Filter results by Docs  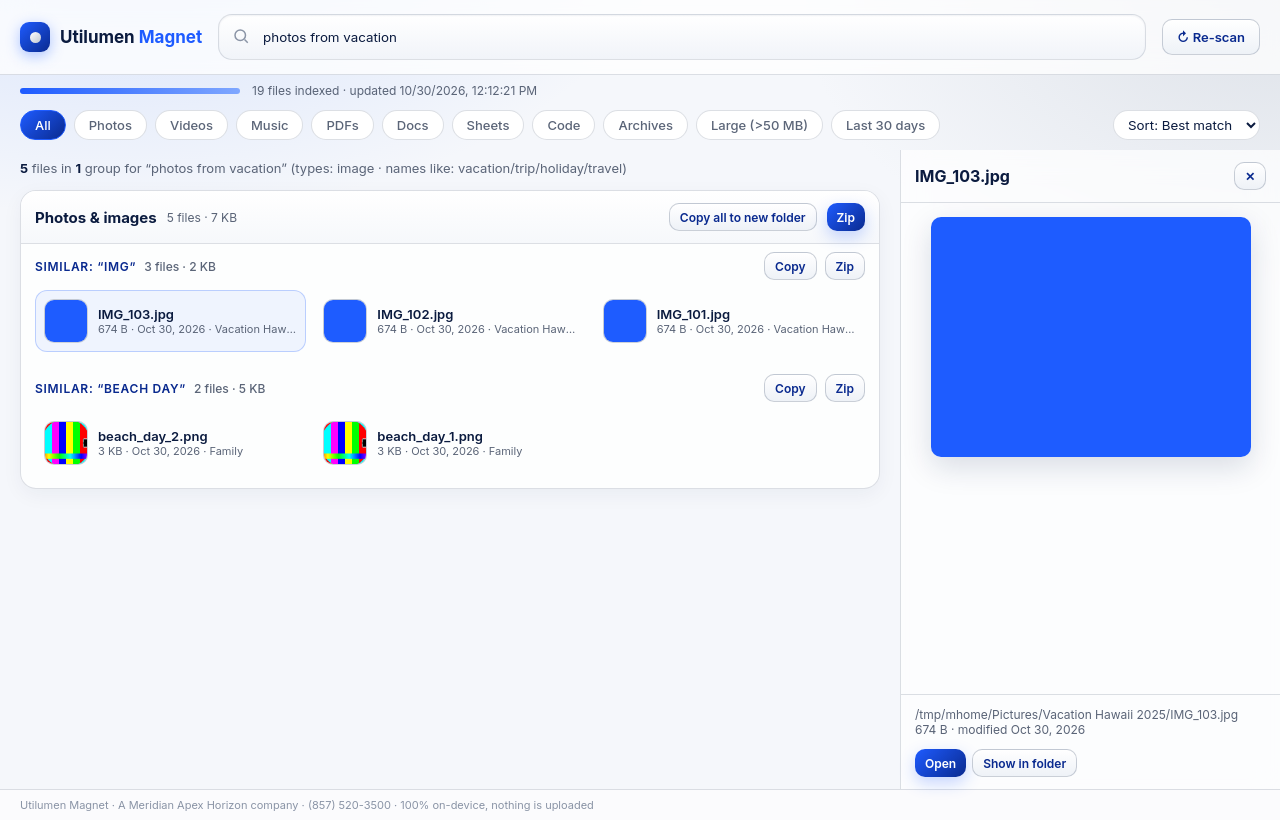pyautogui.click(x=413, y=125)
